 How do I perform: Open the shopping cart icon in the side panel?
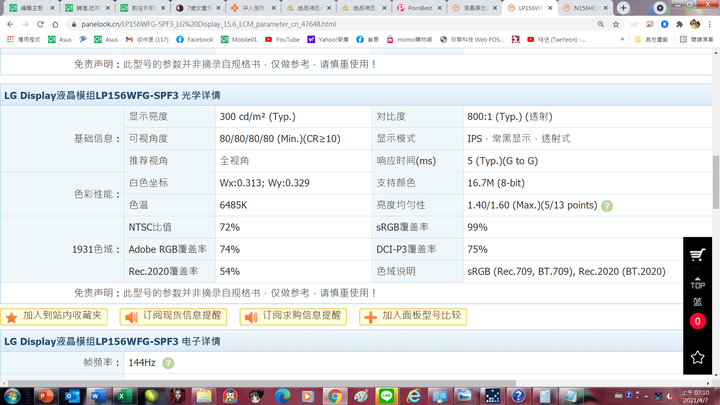click(x=697, y=254)
